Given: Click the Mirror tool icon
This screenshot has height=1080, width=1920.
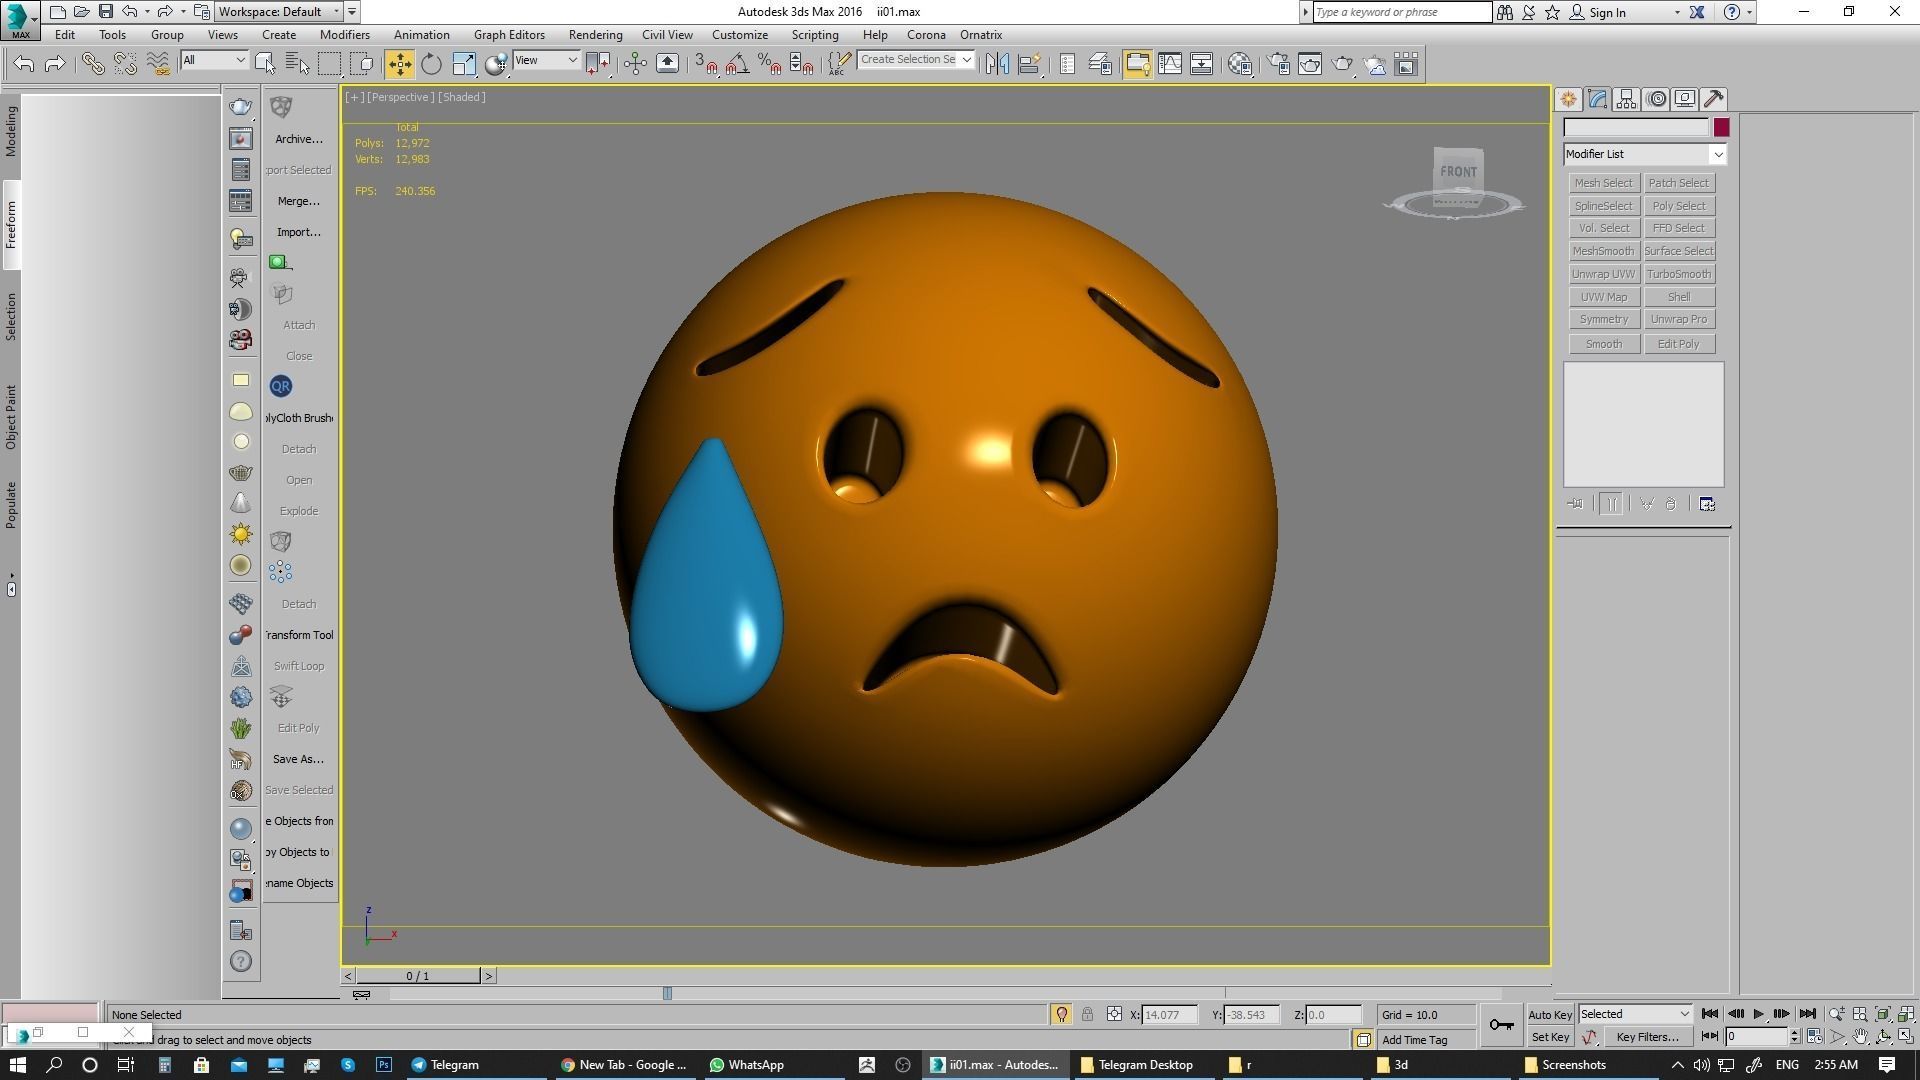Looking at the screenshot, I should 996,64.
